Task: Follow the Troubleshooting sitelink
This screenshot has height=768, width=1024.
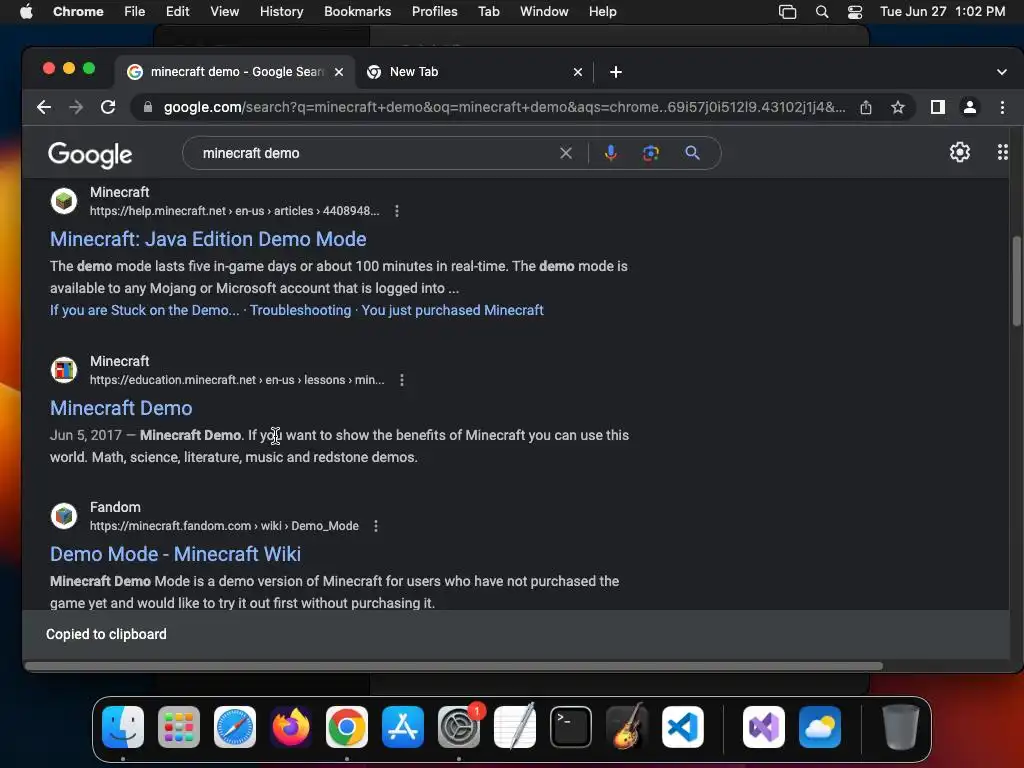Action: (x=300, y=310)
